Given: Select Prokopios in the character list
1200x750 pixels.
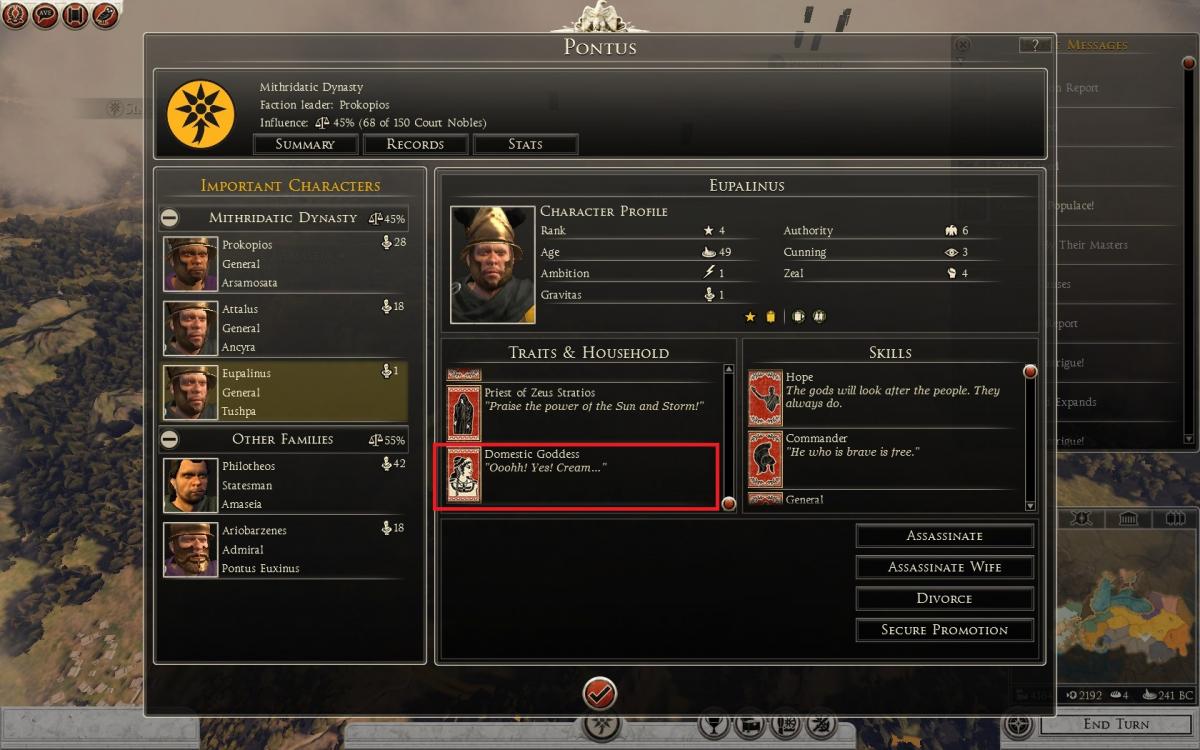Looking at the screenshot, I should pyautogui.click(x=284, y=263).
